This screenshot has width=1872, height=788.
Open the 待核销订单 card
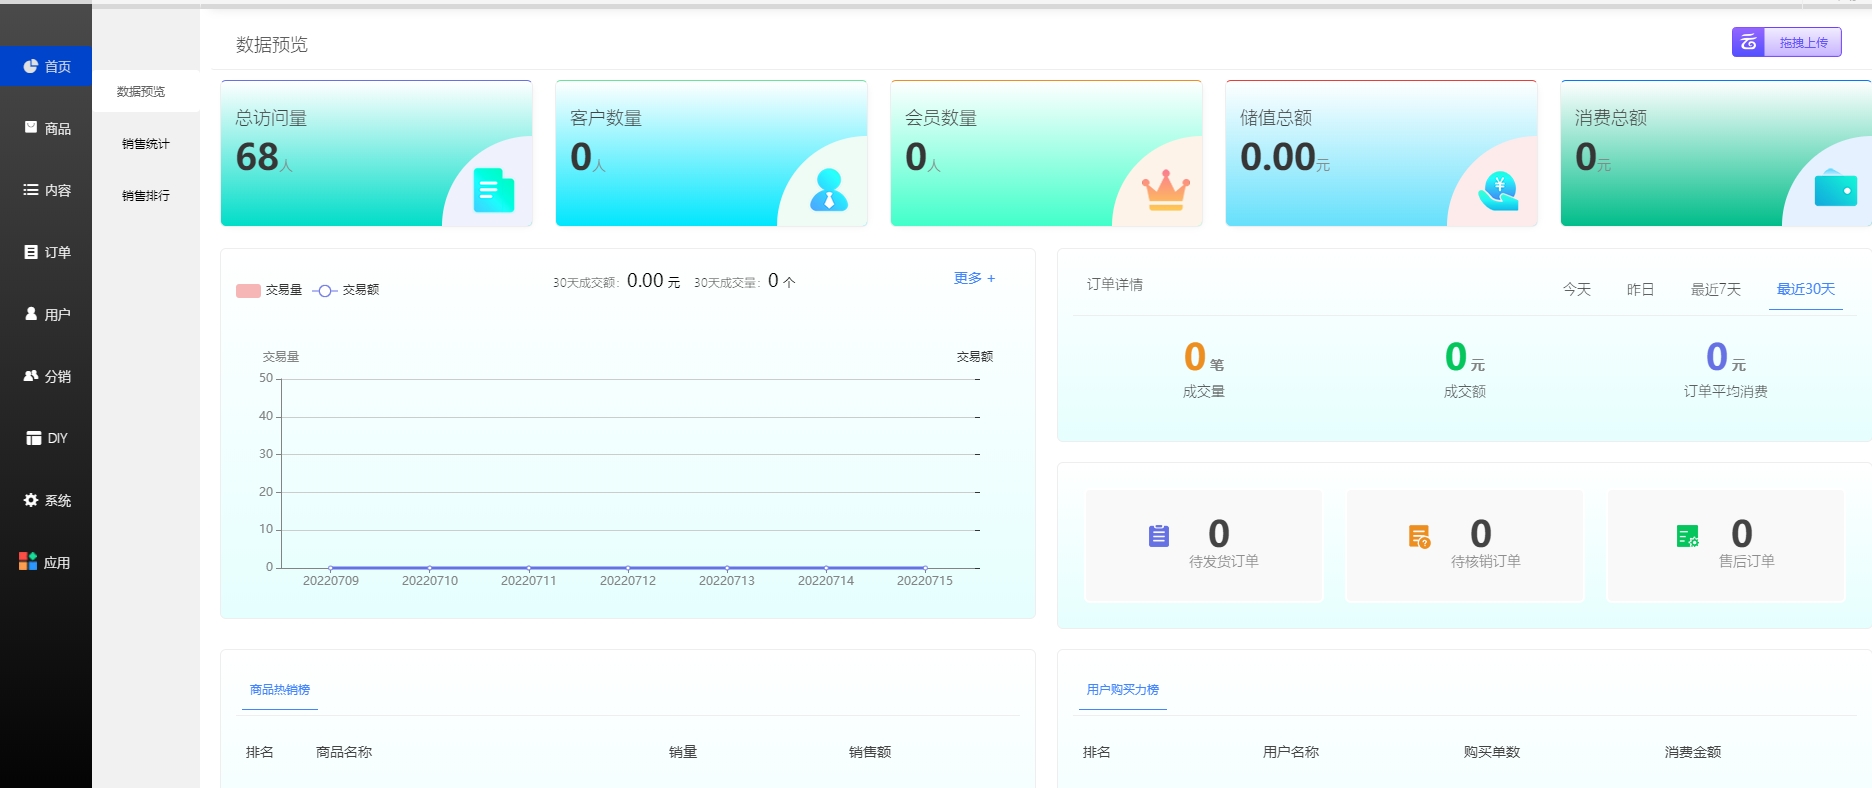pyautogui.click(x=1465, y=545)
